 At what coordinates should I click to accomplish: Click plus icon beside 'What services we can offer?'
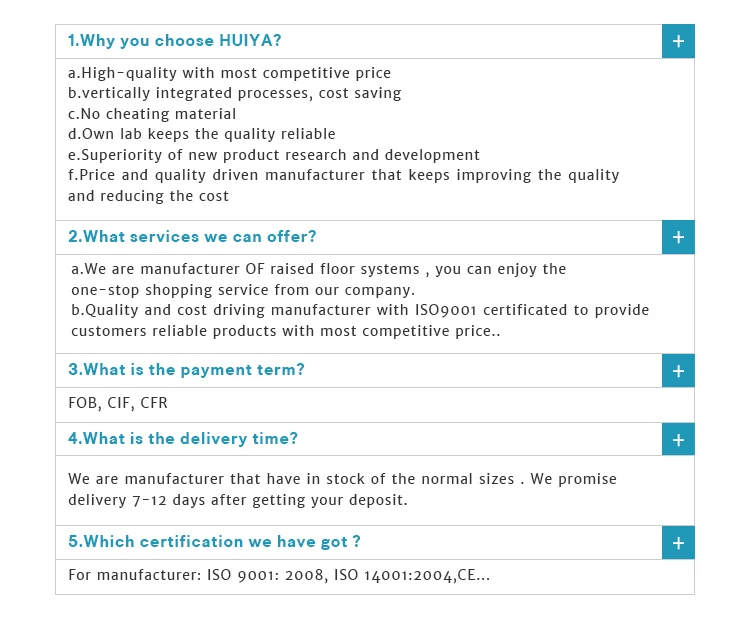(x=678, y=238)
